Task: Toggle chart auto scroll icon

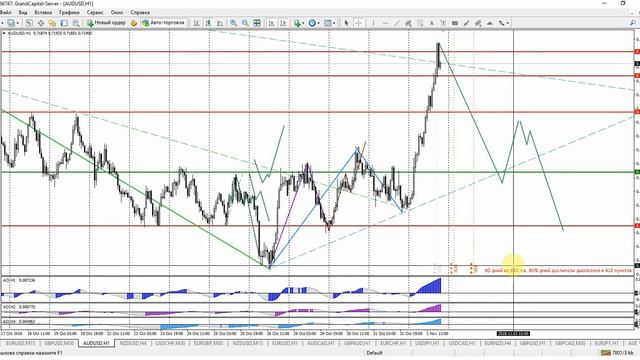Action: click(x=271, y=23)
